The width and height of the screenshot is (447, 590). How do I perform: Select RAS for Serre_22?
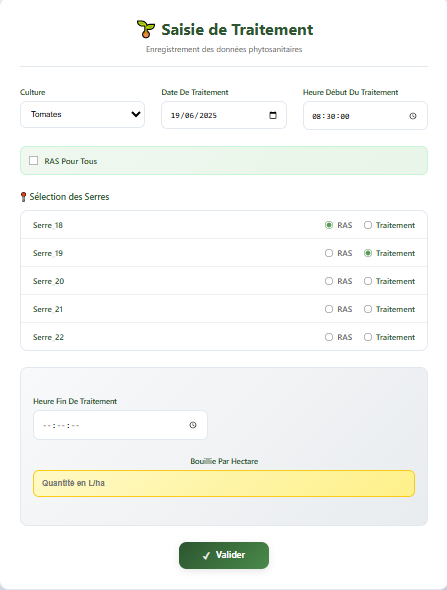[x=329, y=337]
